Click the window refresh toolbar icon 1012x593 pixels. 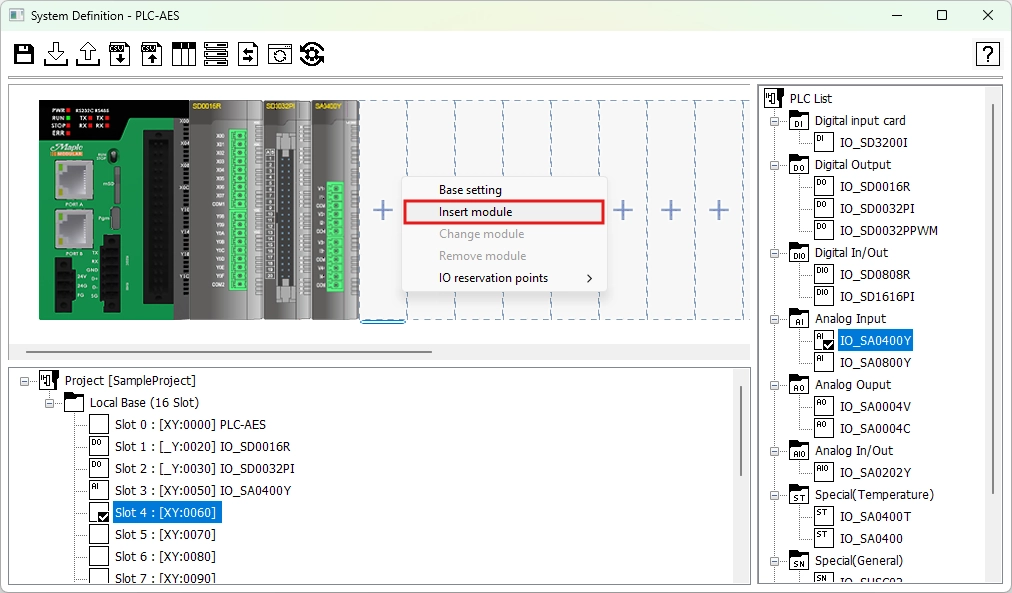tap(279, 54)
